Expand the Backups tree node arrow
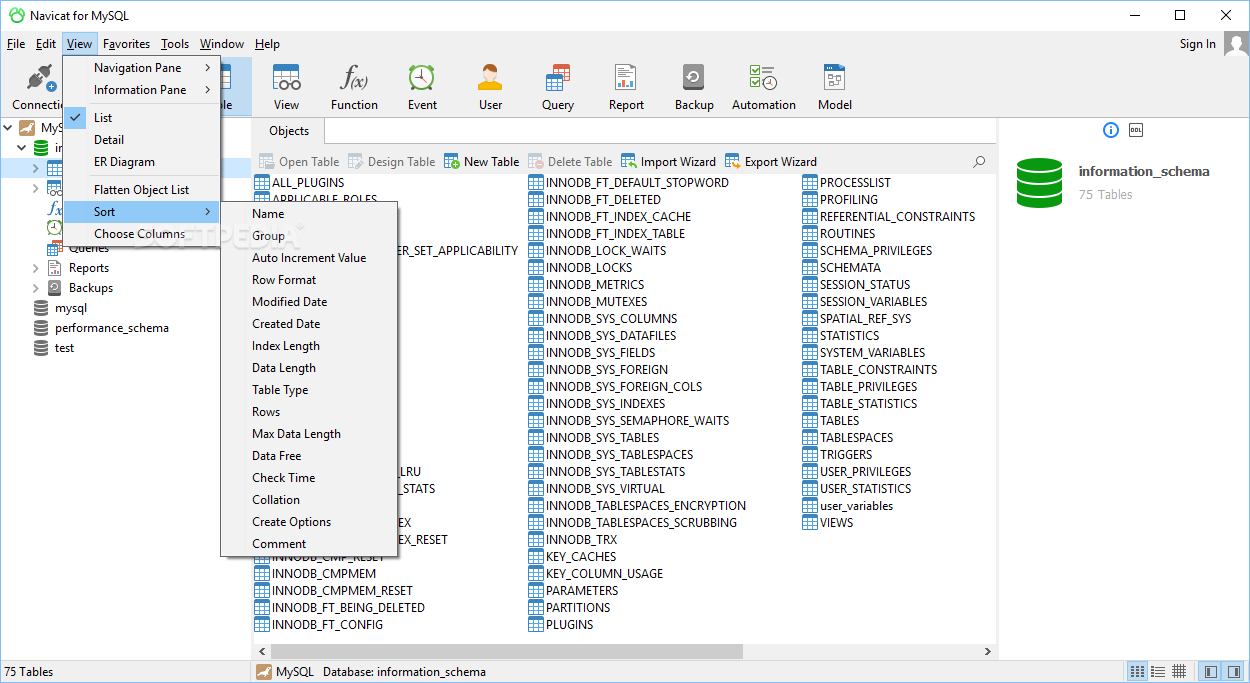Viewport: 1250px width, 683px height. [x=36, y=288]
